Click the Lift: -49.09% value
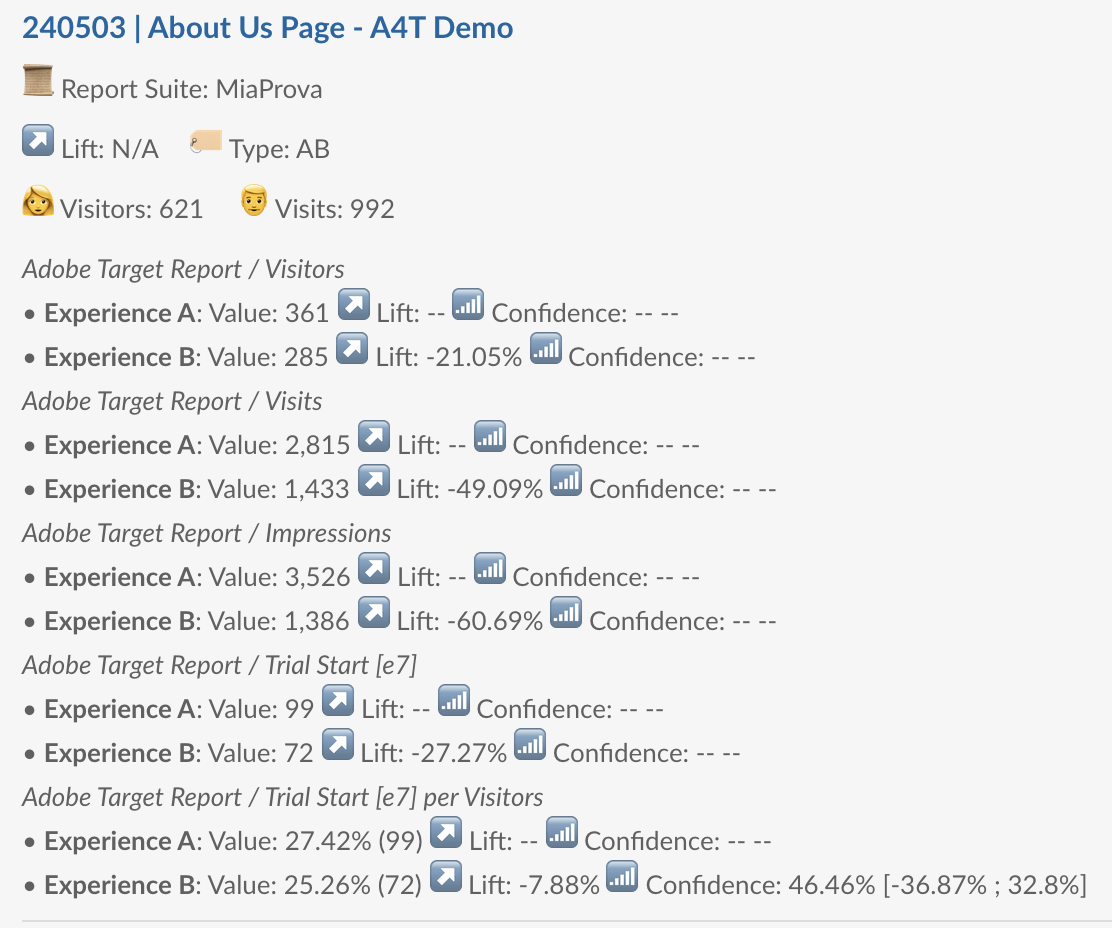The image size is (1112, 928). [469, 489]
